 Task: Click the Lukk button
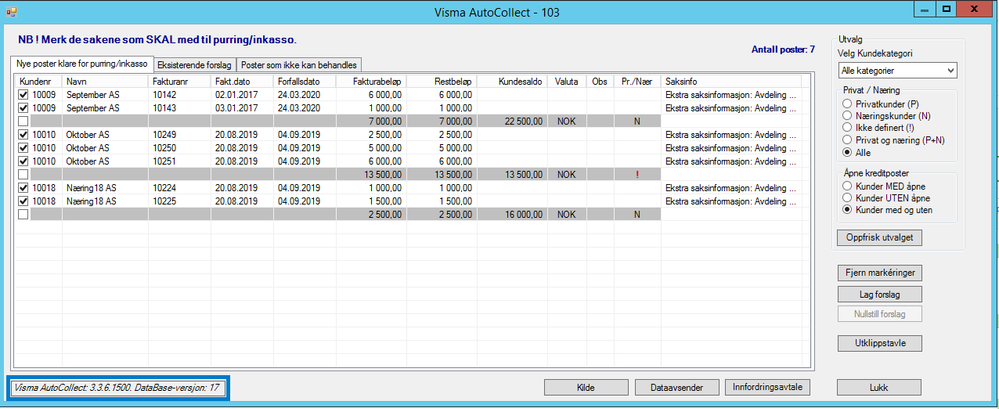(x=879, y=387)
